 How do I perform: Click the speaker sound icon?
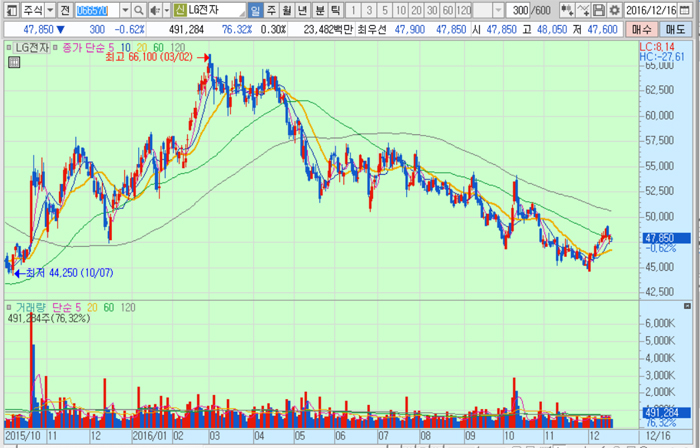coord(154,9)
